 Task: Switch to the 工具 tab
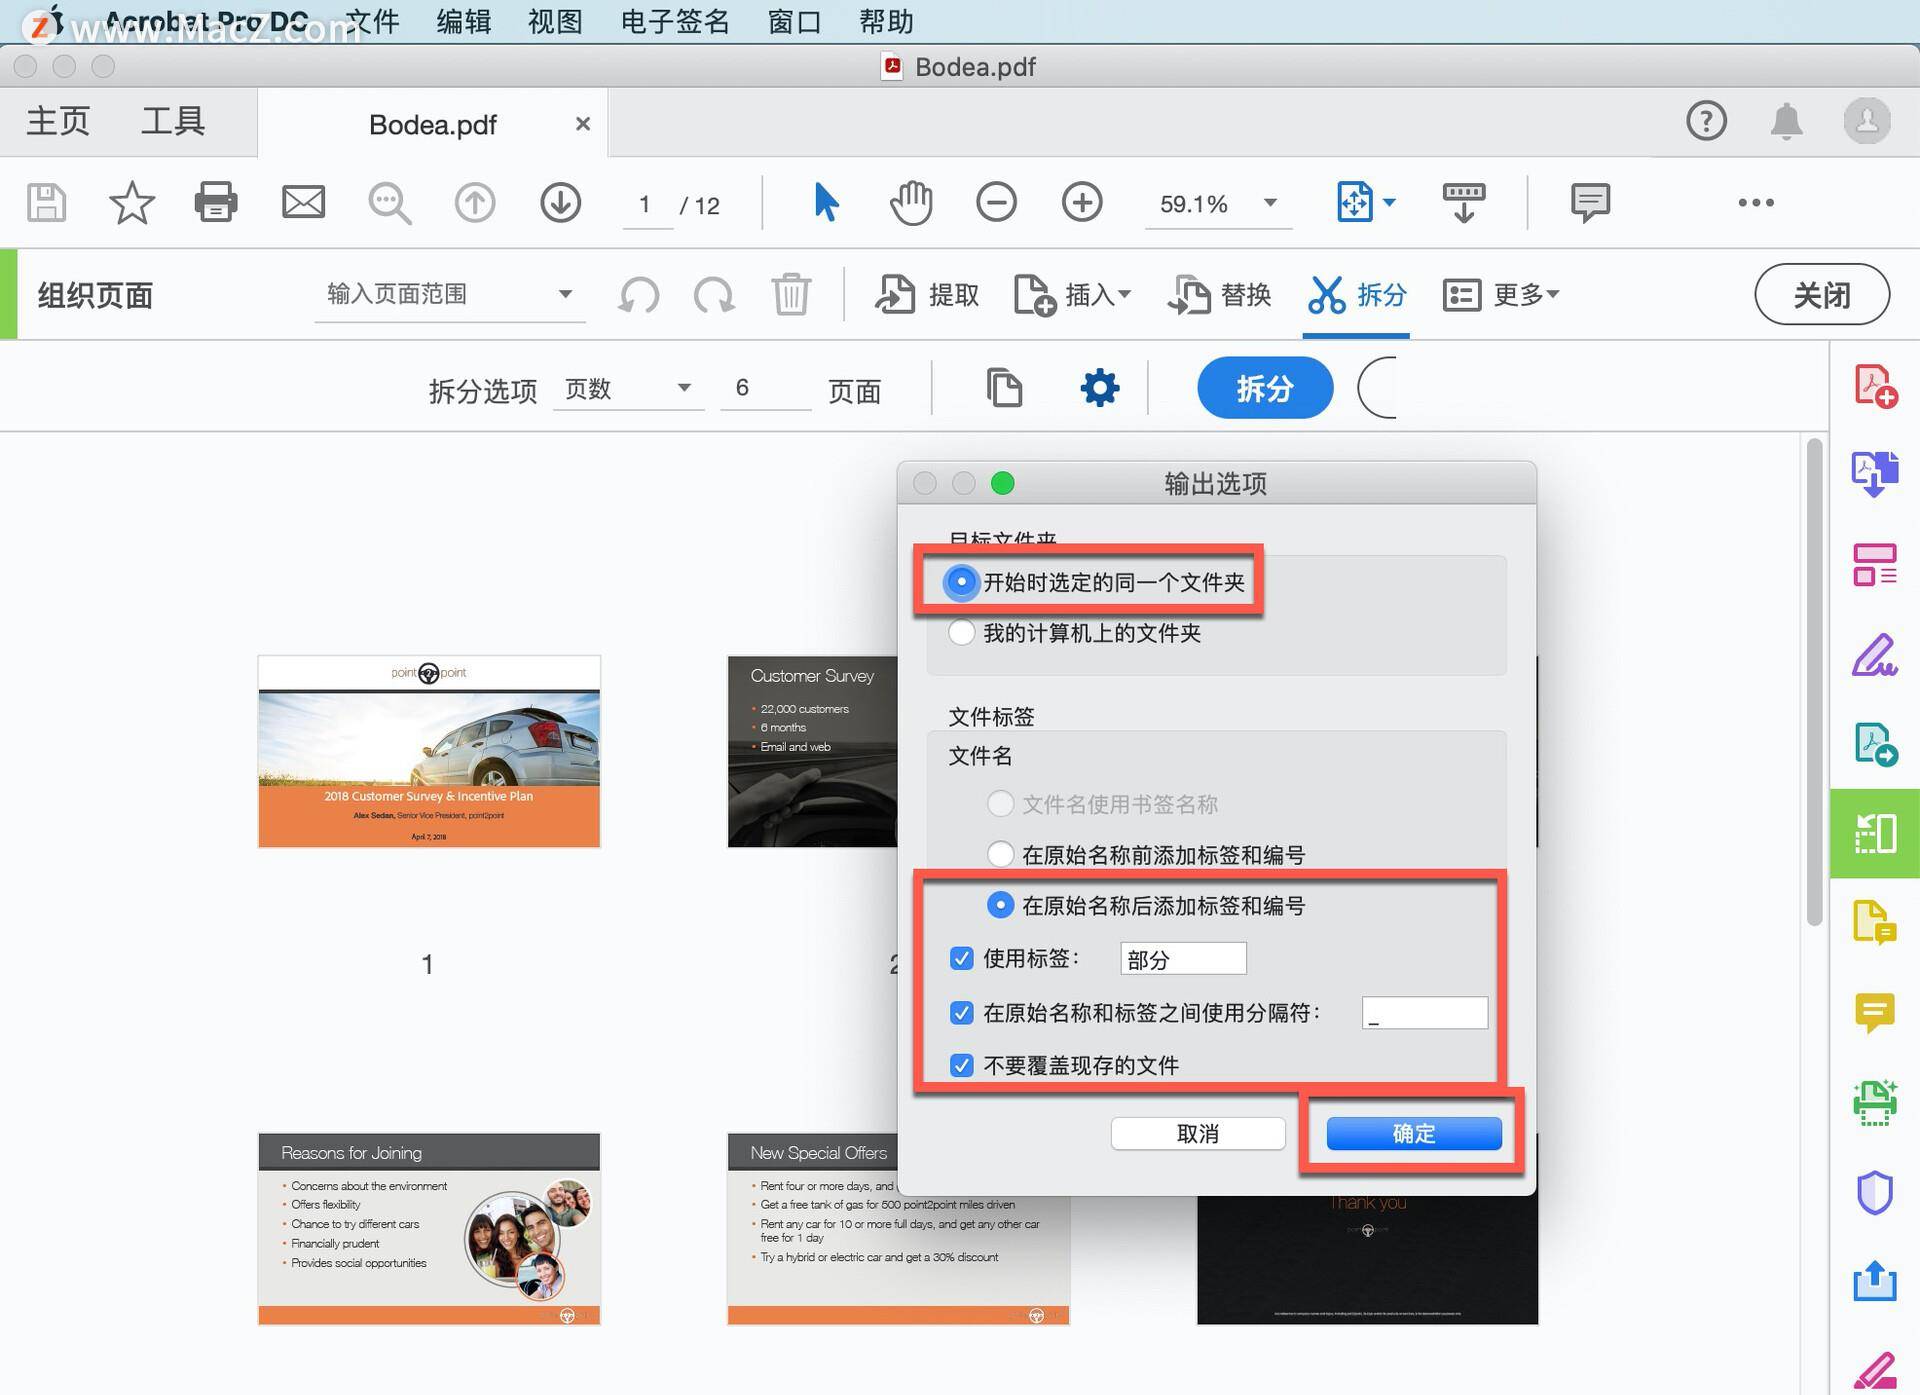[175, 120]
